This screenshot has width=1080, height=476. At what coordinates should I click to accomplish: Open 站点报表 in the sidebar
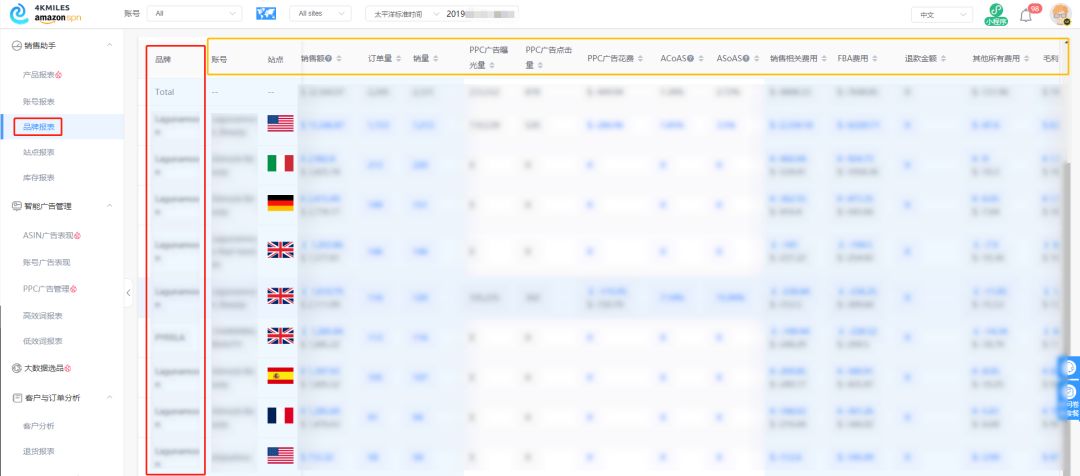(39, 152)
